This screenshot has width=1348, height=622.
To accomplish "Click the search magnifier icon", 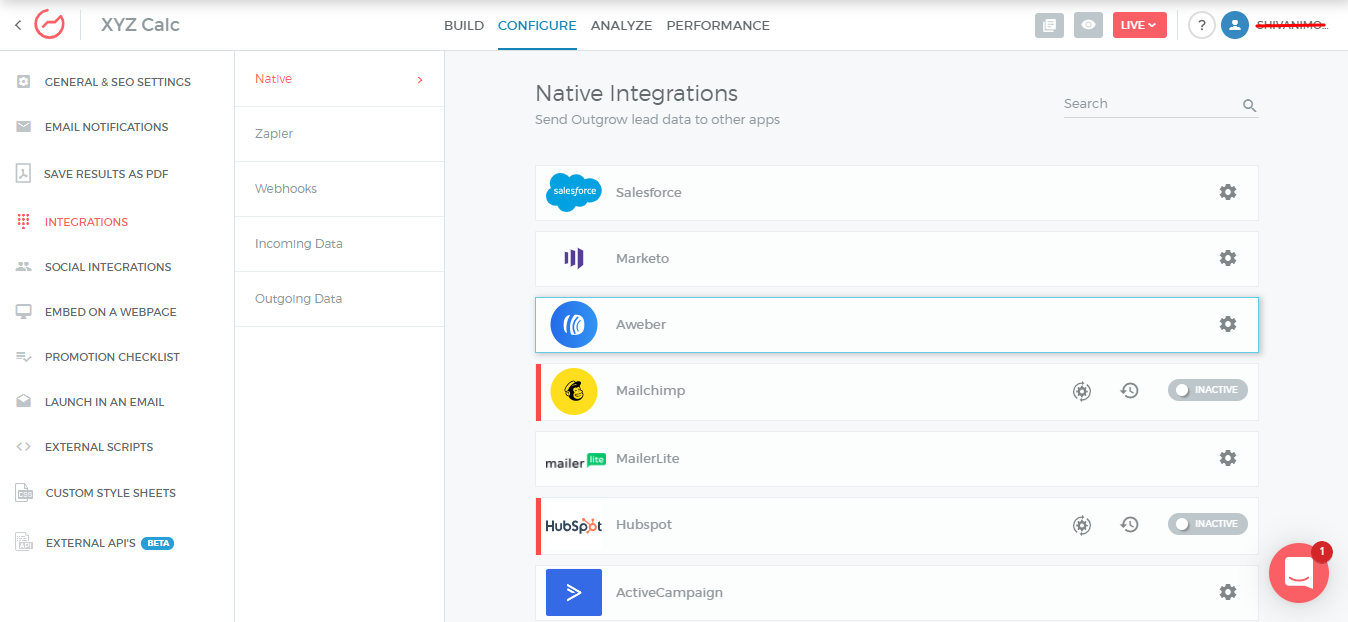I will (x=1249, y=105).
